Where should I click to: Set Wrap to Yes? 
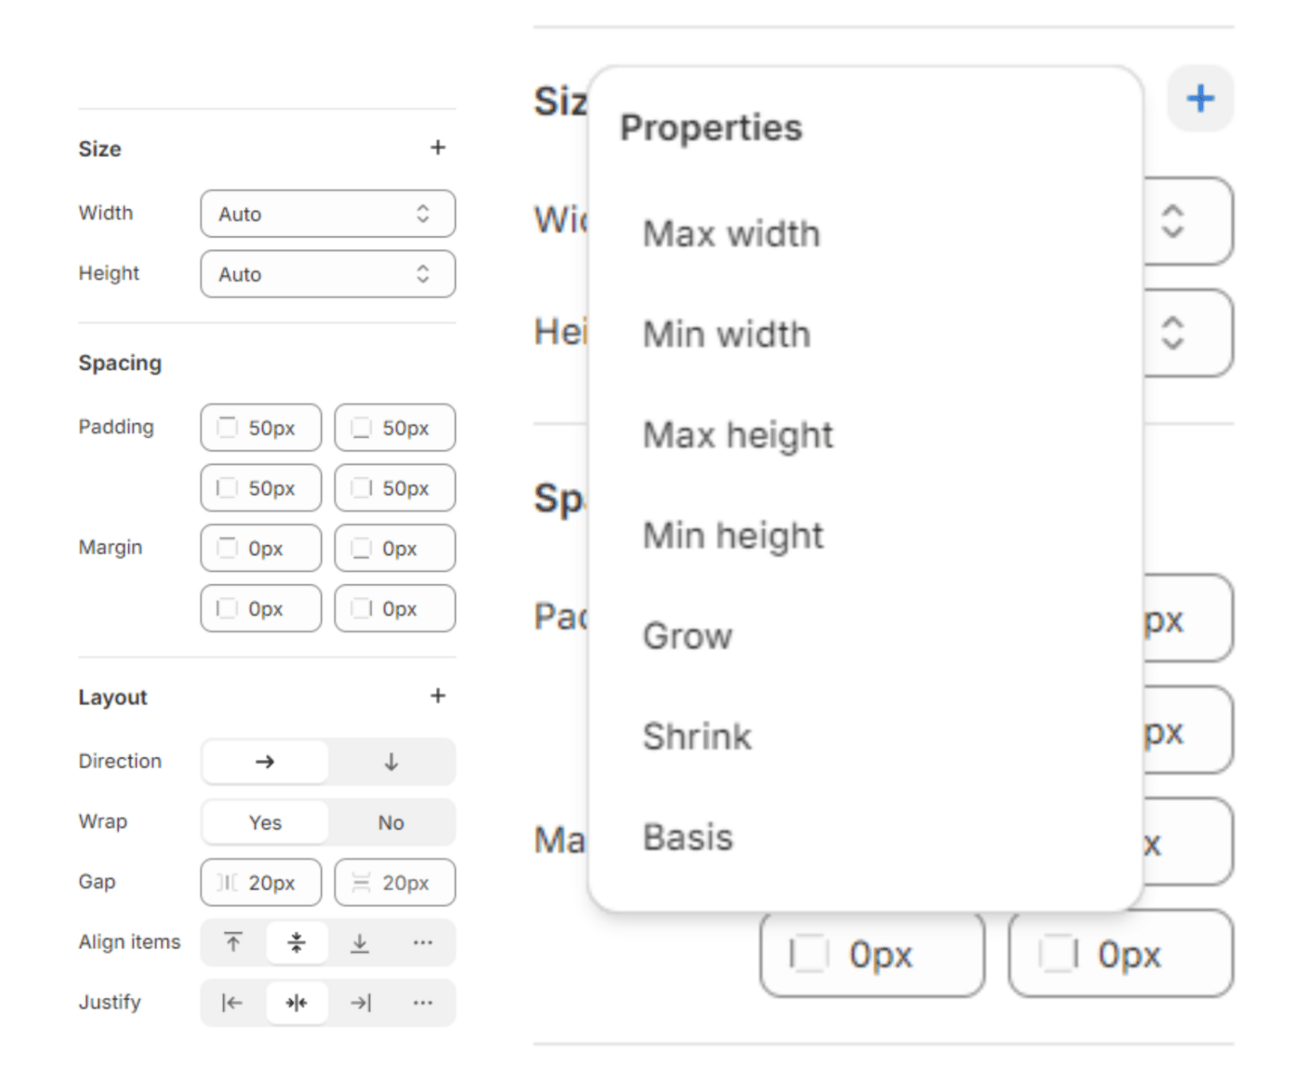[x=265, y=822]
